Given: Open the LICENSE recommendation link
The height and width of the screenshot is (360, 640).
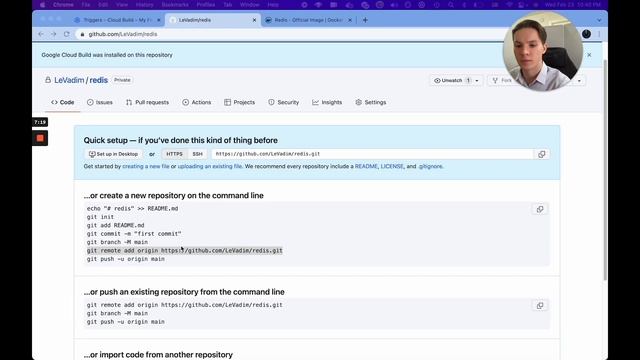Looking at the screenshot, I should pyautogui.click(x=392, y=167).
